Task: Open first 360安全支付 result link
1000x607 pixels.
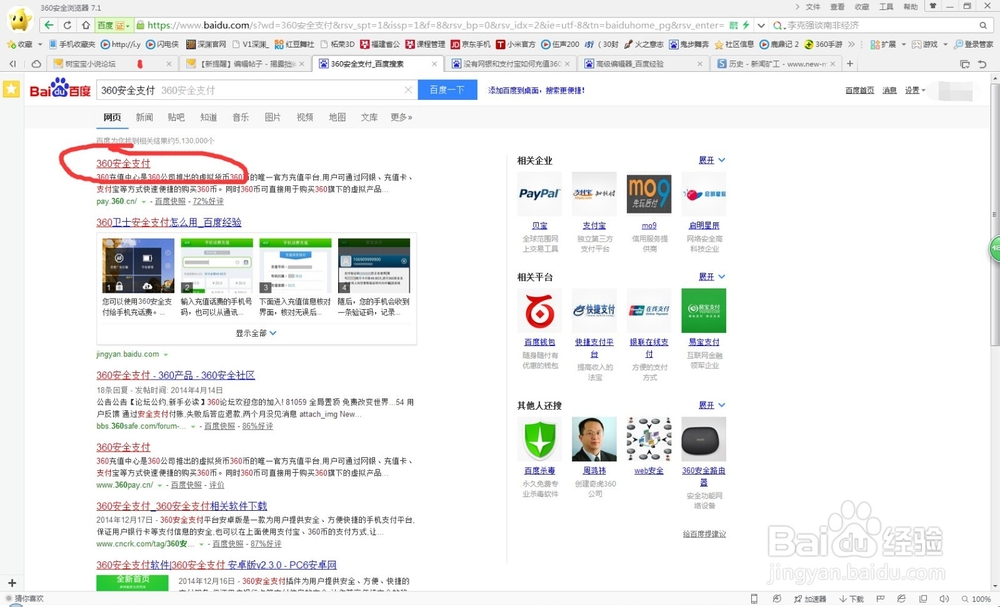Action: [123, 163]
